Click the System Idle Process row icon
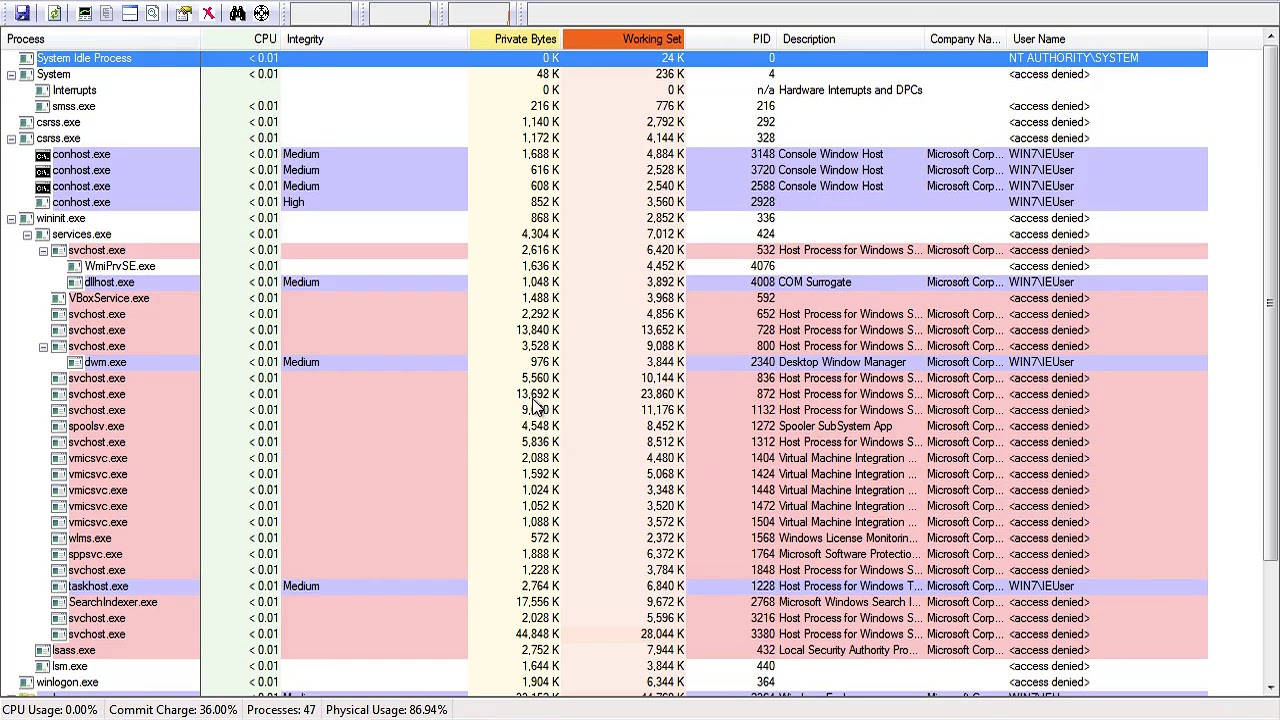This screenshot has width=1280, height=720. tap(27, 58)
